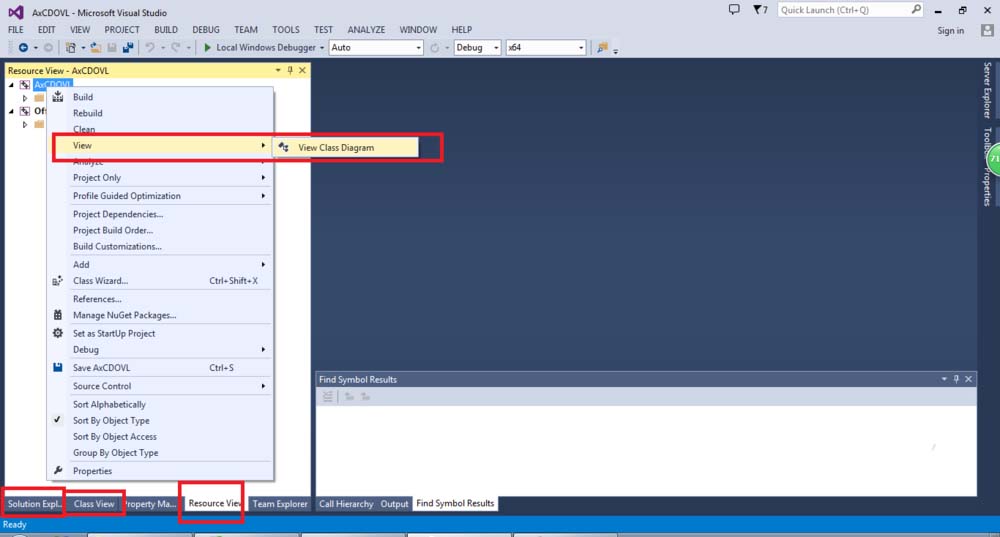The height and width of the screenshot is (537, 1000).
Task: Click the Open File folder toolbar icon
Action: 95,48
